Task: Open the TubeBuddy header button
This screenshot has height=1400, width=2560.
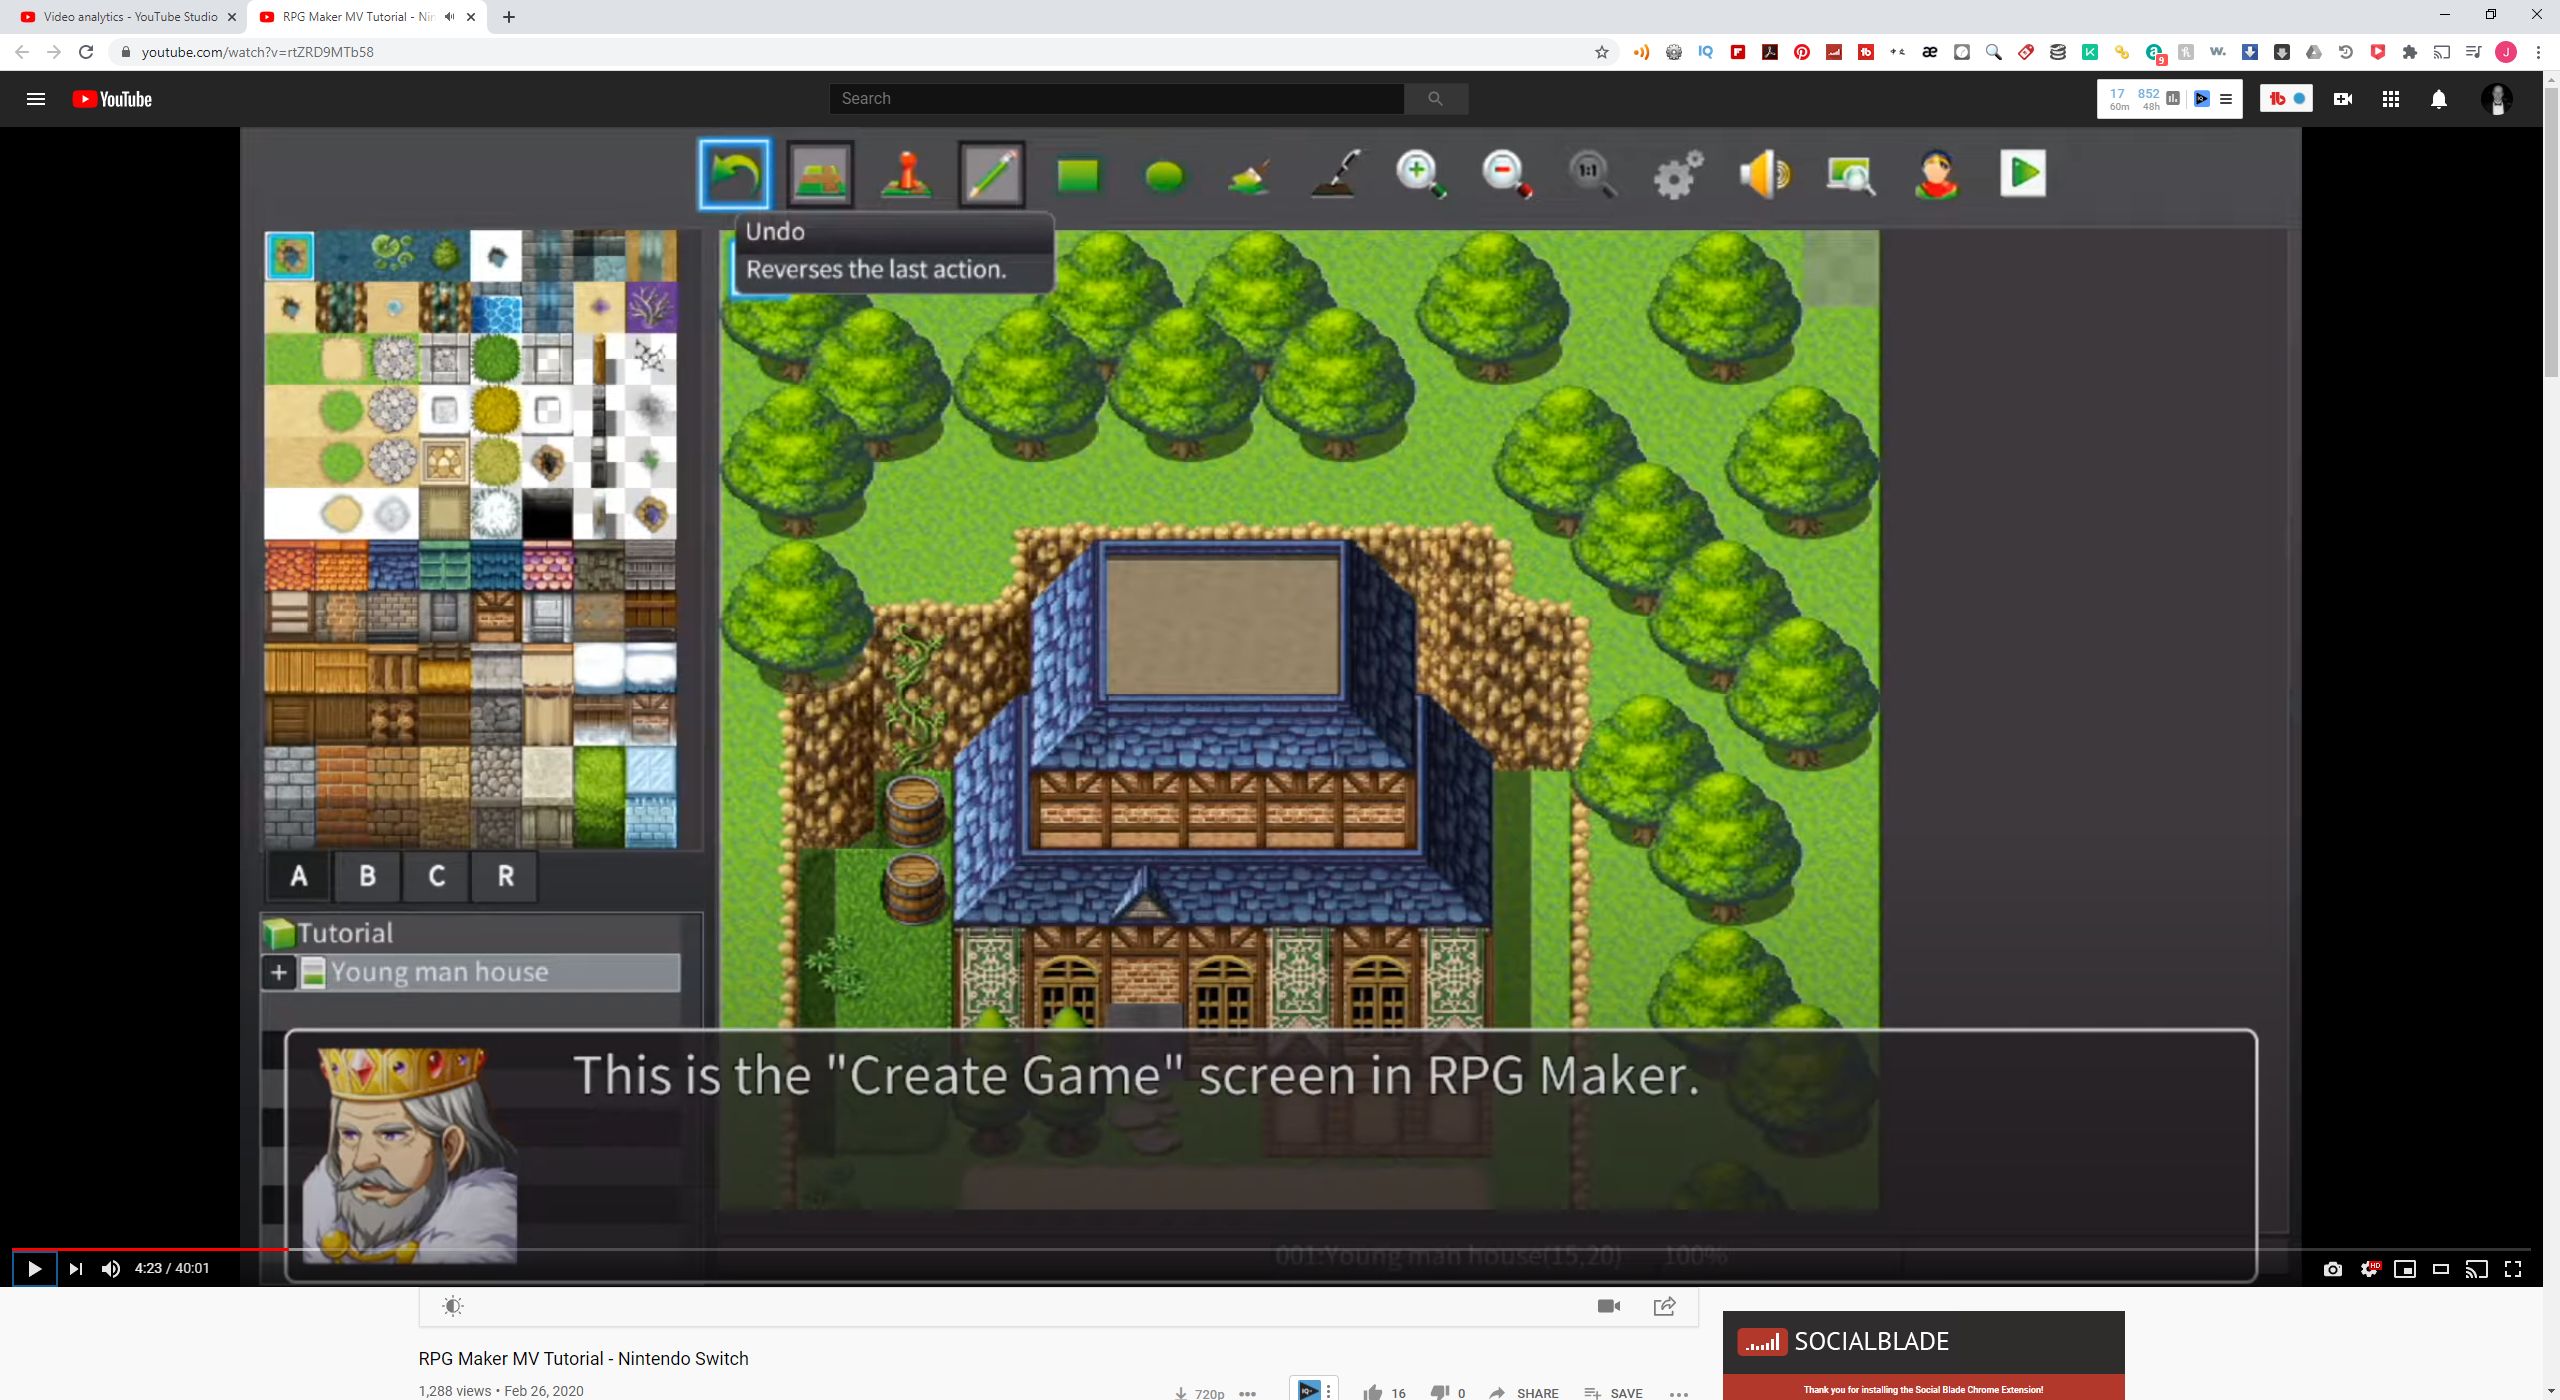Action: coord(2286,99)
